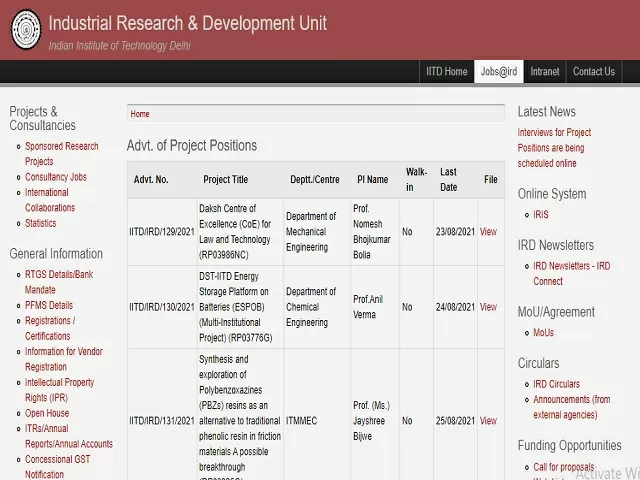View file for advt IITD/IRD/130/2021
Image resolution: width=640 pixels, height=480 pixels.
pyautogui.click(x=488, y=307)
